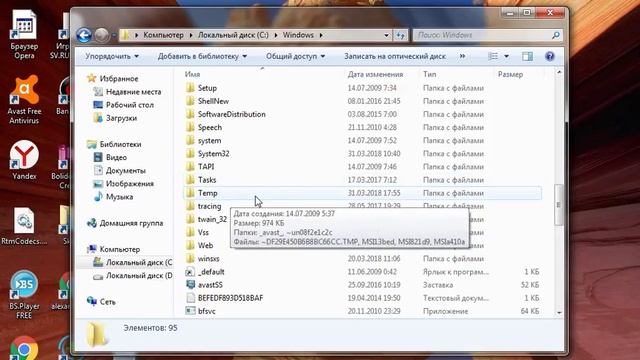This screenshot has height=360, width=640.
Task: Sort by the Тип column header
Action: [430, 74]
